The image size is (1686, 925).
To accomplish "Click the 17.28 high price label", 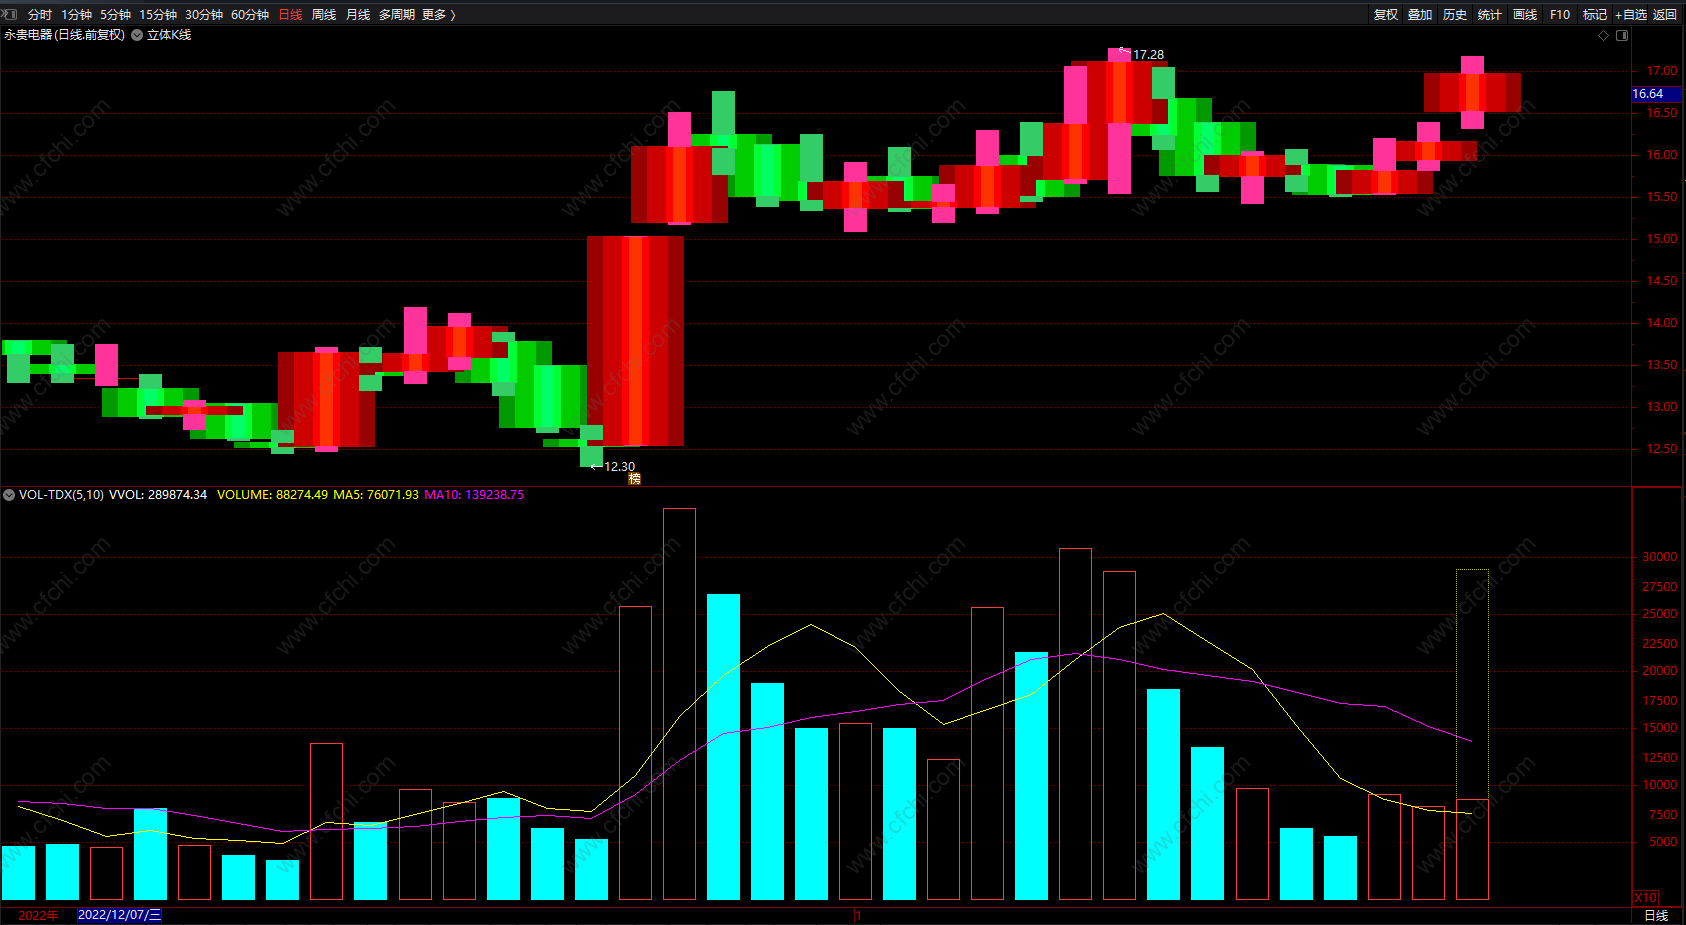I will click(x=1148, y=55).
